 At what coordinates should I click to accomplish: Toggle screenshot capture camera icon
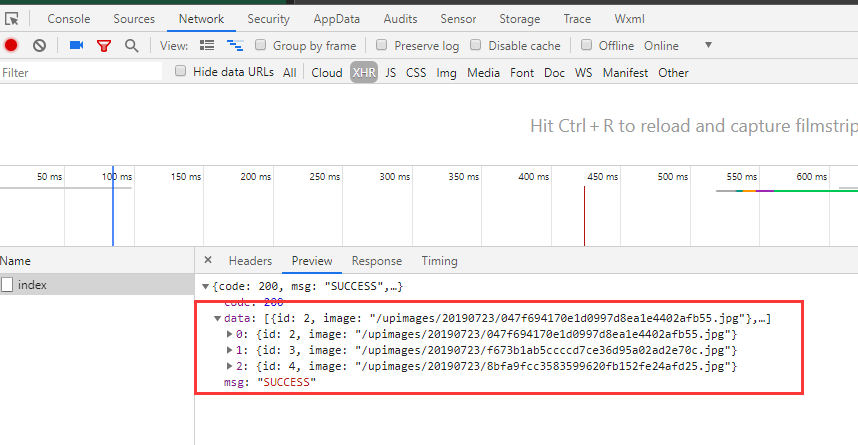coord(76,45)
